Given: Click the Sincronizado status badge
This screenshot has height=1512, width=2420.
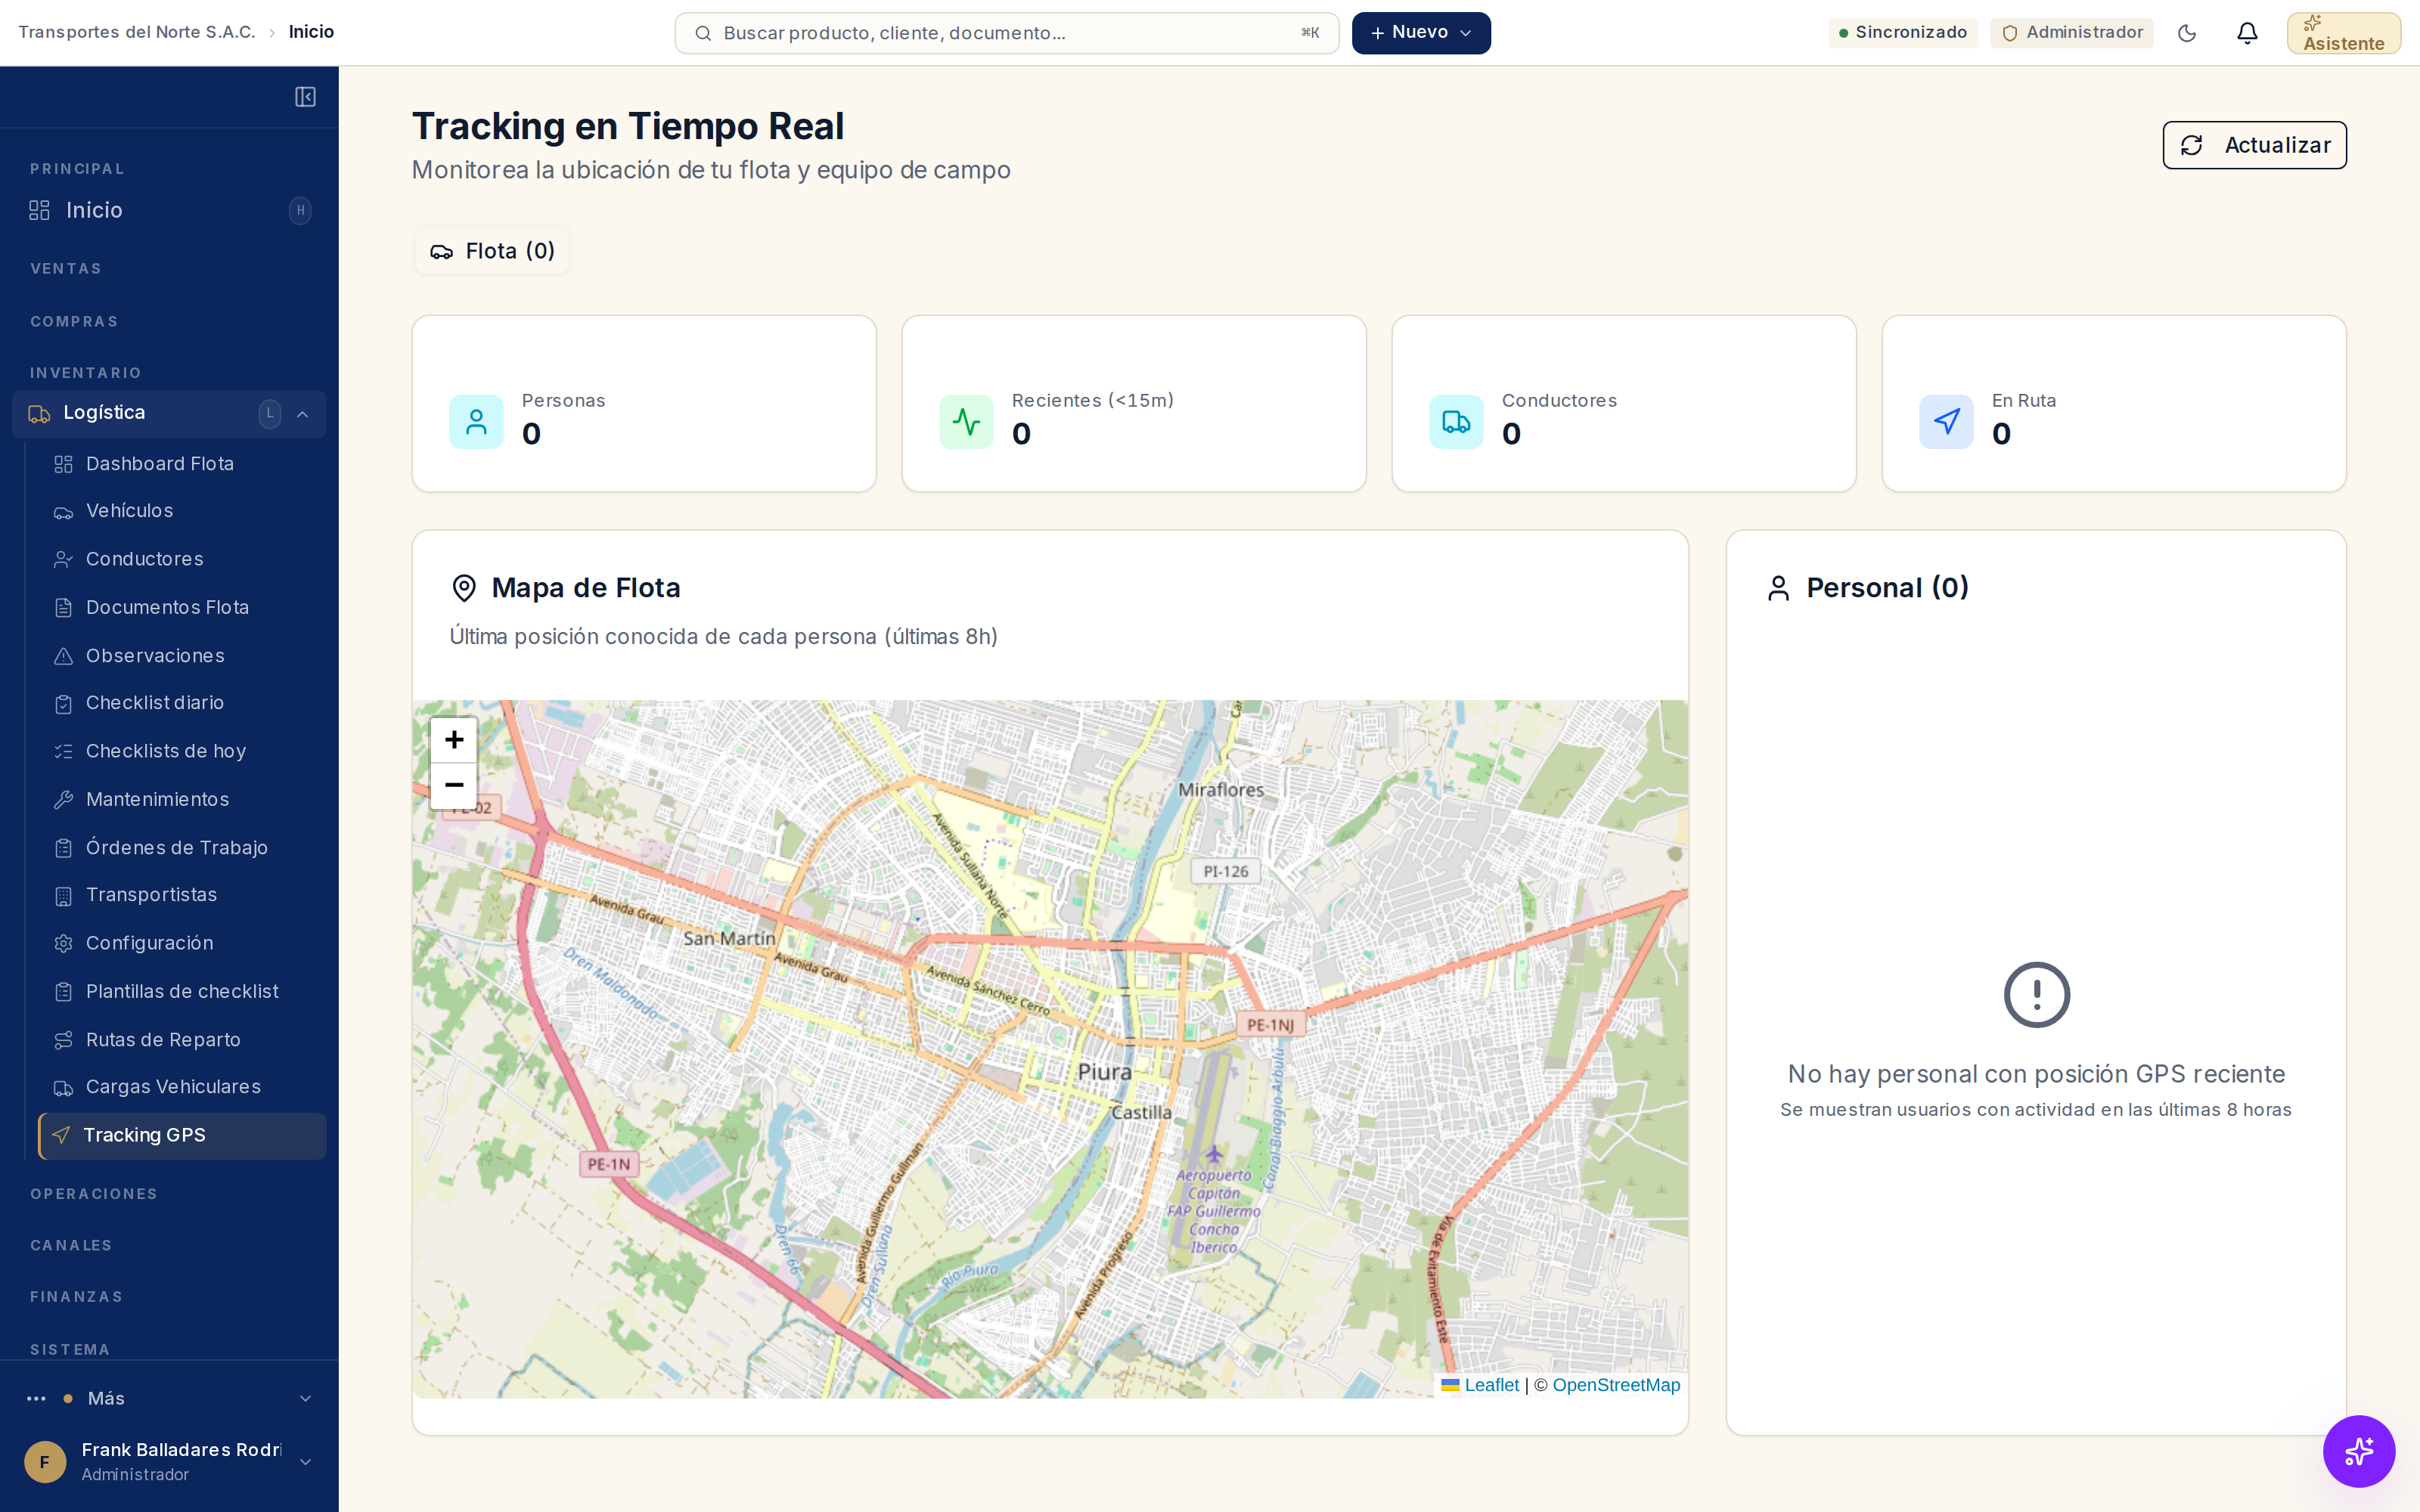Looking at the screenshot, I should coord(1902,33).
